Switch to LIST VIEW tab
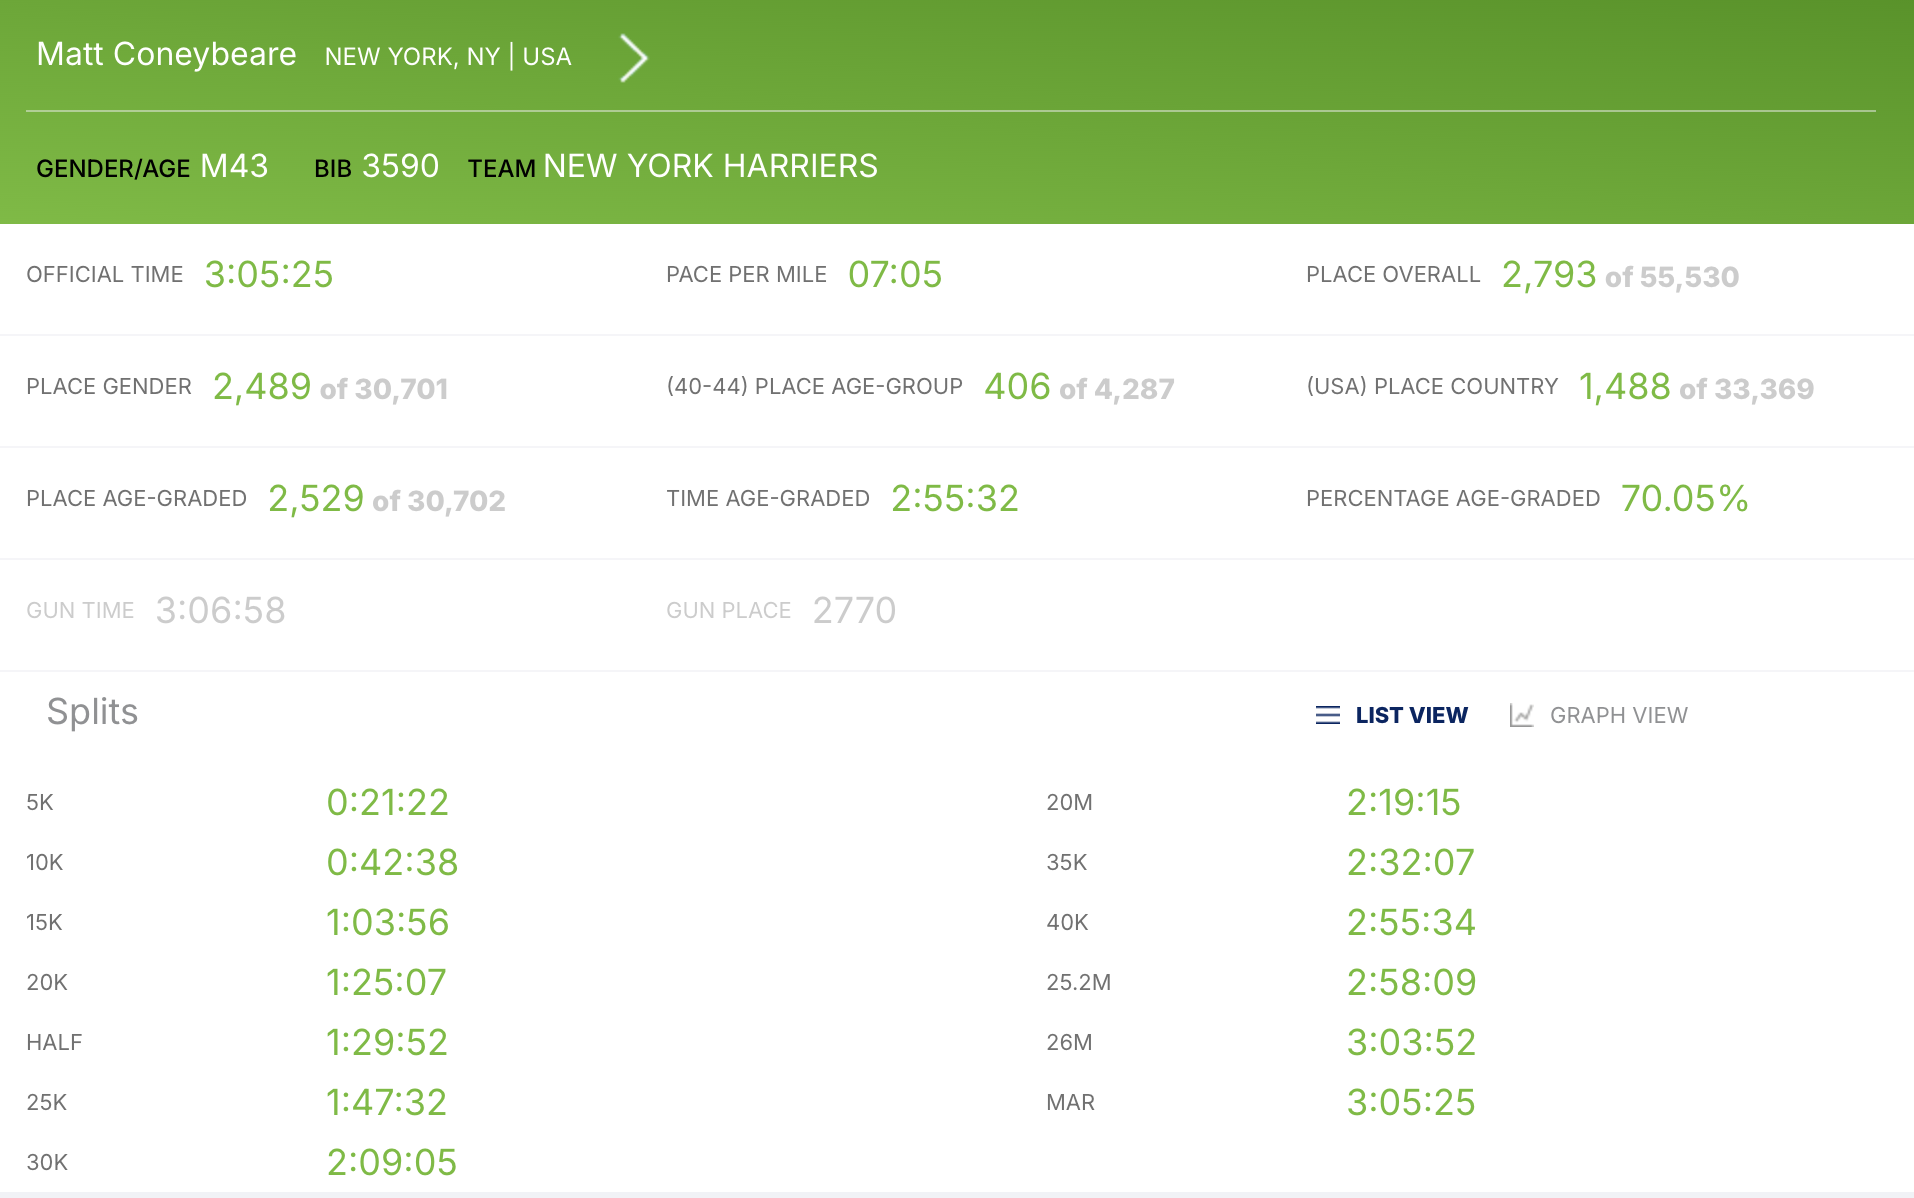Viewport: 1914px width, 1198px height. [1411, 715]
